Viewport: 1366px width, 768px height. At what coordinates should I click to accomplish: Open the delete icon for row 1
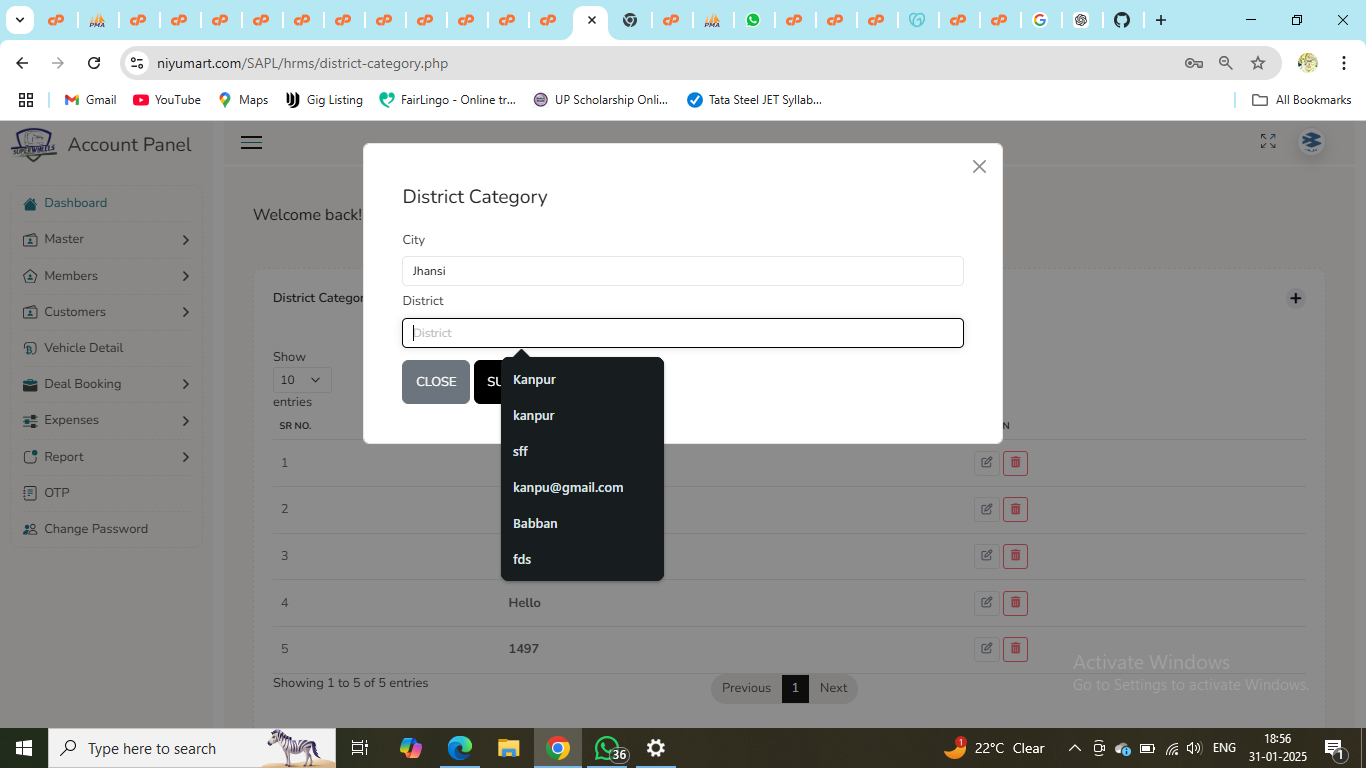tap(1015, 463)
